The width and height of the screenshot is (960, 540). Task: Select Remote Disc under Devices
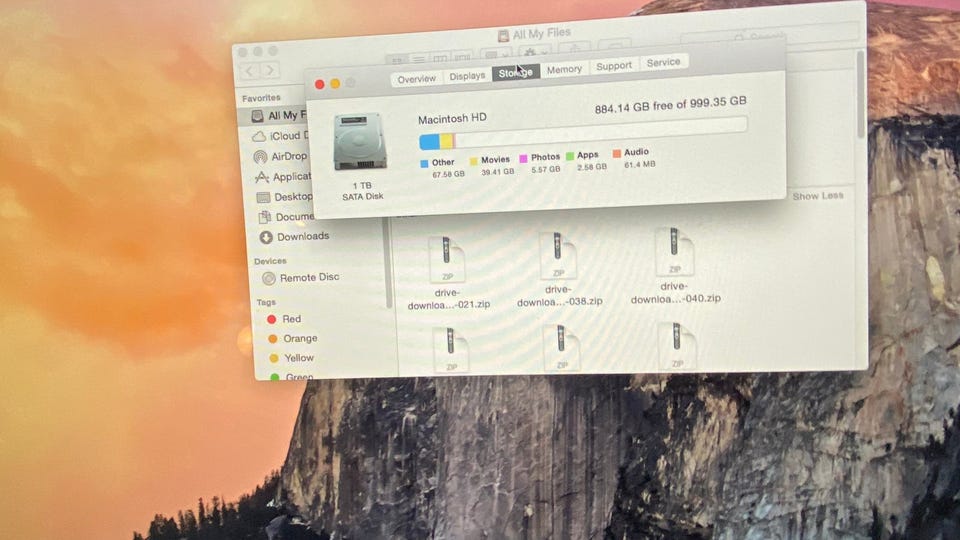pyautogui.click(x=301, y=278)
